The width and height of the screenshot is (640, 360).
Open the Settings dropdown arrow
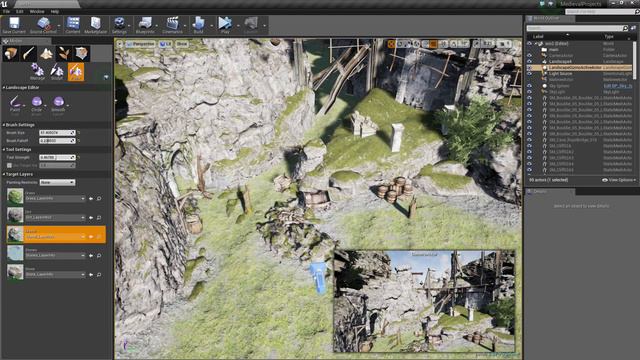coord(130,26)
